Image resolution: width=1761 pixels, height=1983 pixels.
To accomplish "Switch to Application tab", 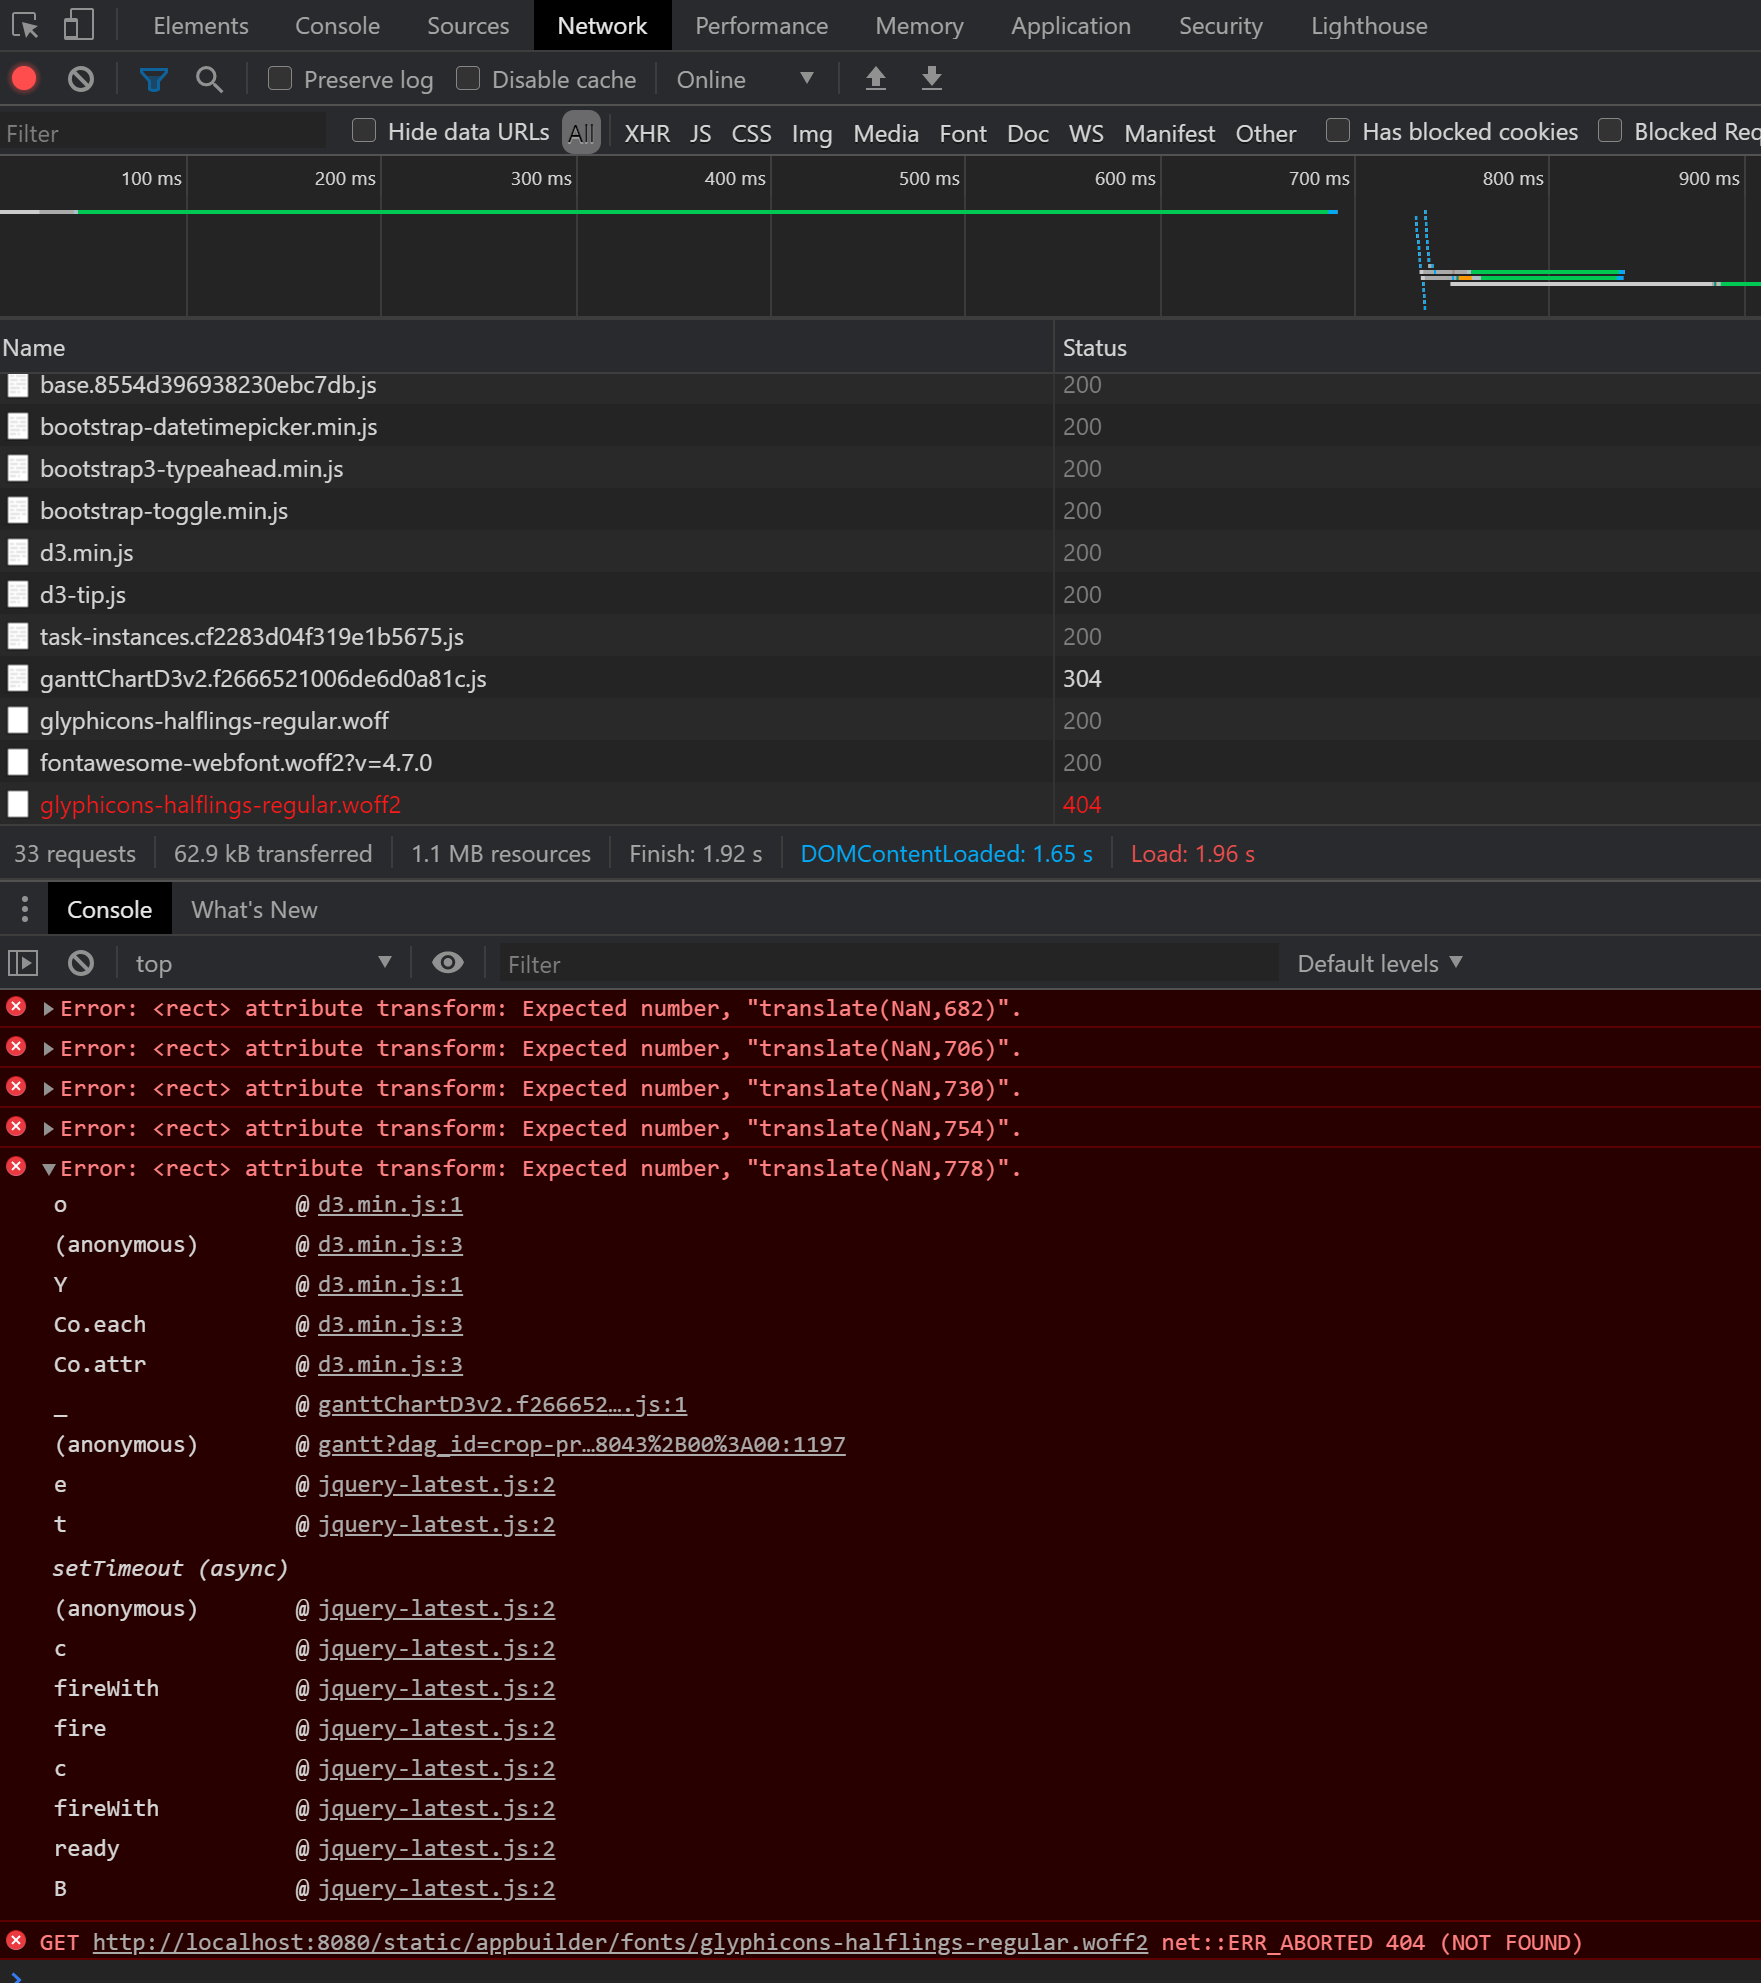I will pos(1070,26).
